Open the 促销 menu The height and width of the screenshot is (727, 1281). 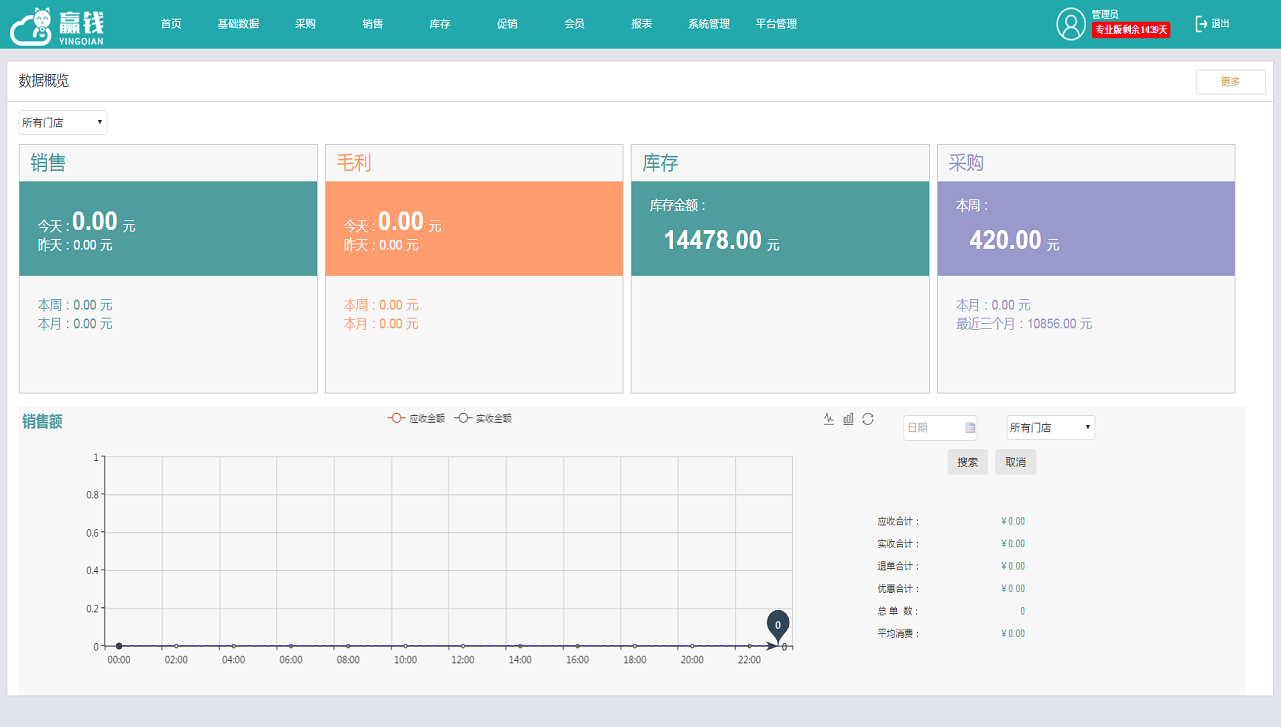point(507,24)
